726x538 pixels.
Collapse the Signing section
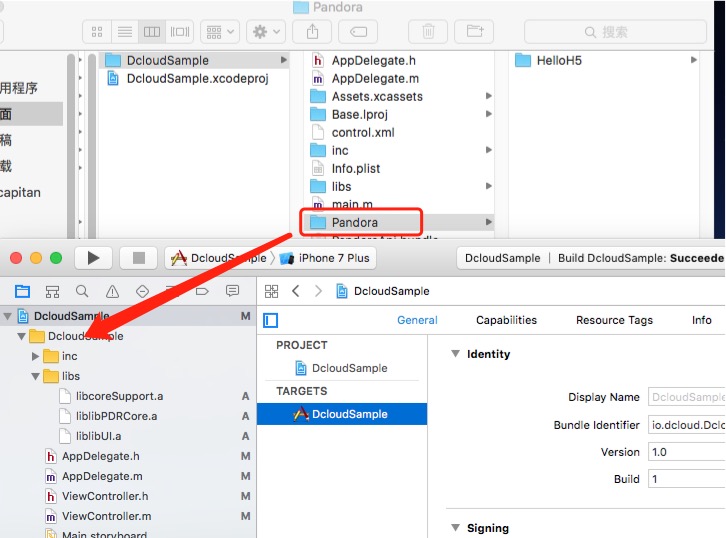tap(456, 528)
